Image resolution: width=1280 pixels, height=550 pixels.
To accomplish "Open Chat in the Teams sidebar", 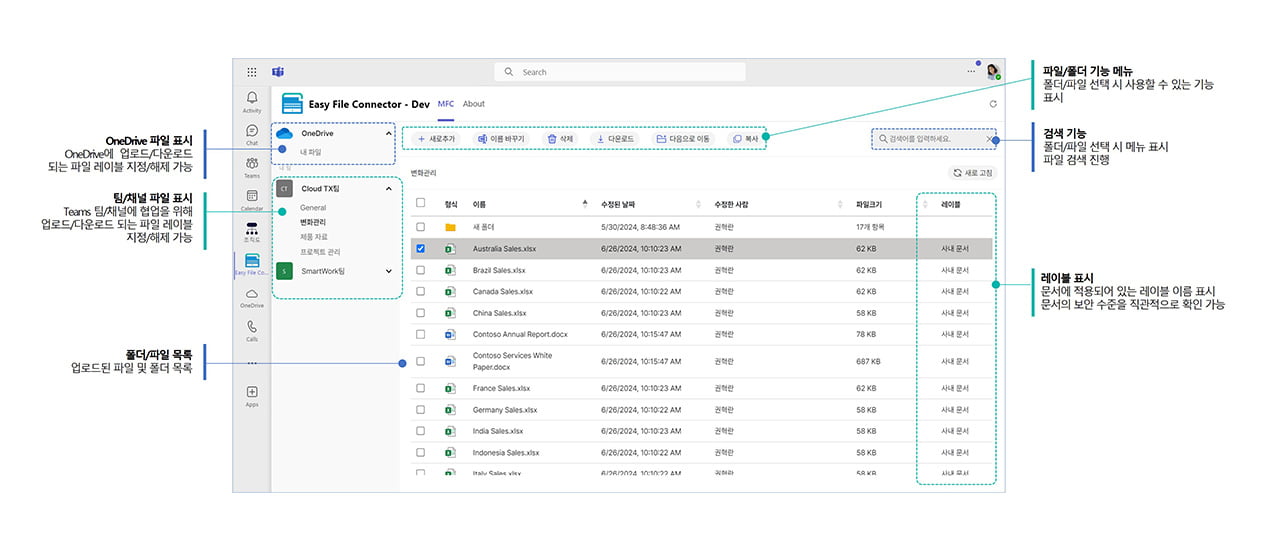I will tap(252, 134).
